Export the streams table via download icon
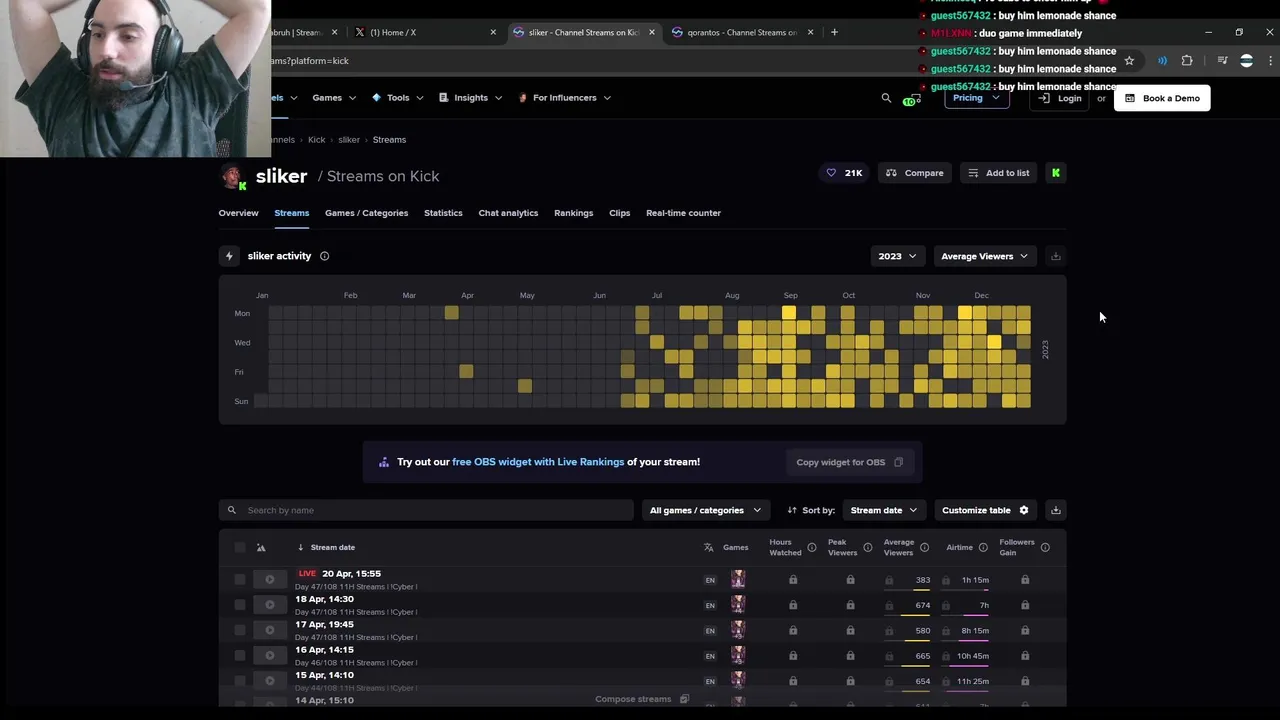 [x=1055, y=510]
